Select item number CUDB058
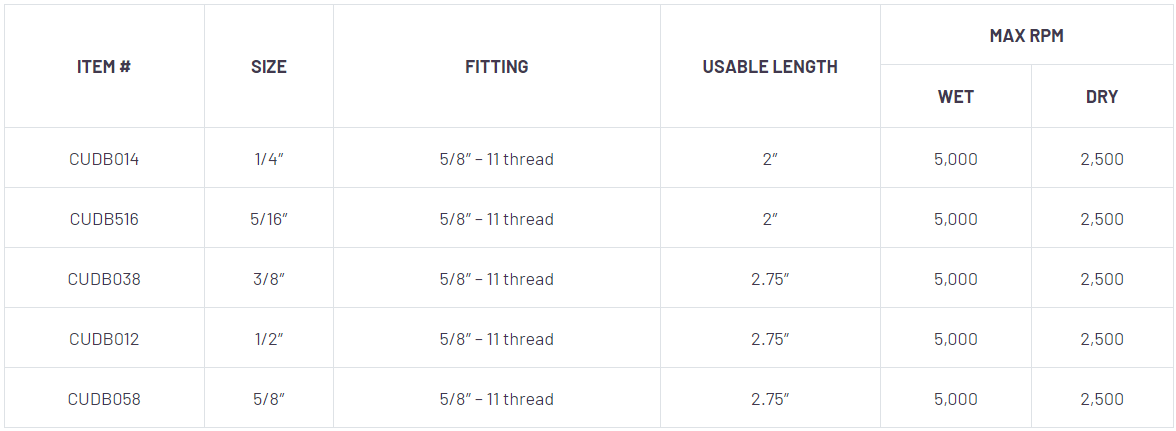1176x431 pixels. tap(104, 399)
